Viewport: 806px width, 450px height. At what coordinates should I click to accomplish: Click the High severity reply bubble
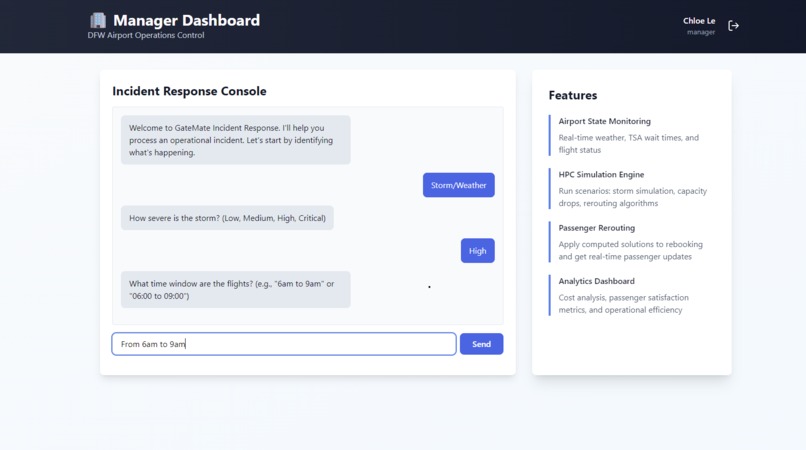(x=478, y=251)
